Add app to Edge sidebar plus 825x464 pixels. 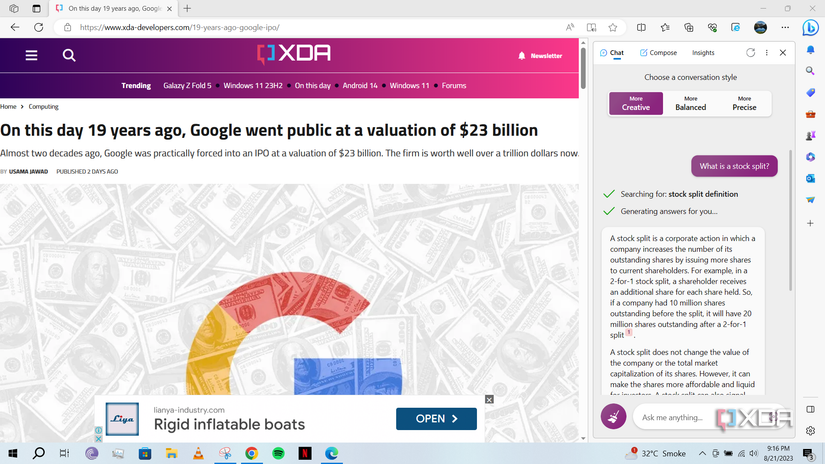pyautogui.click(x=810, y=223)
